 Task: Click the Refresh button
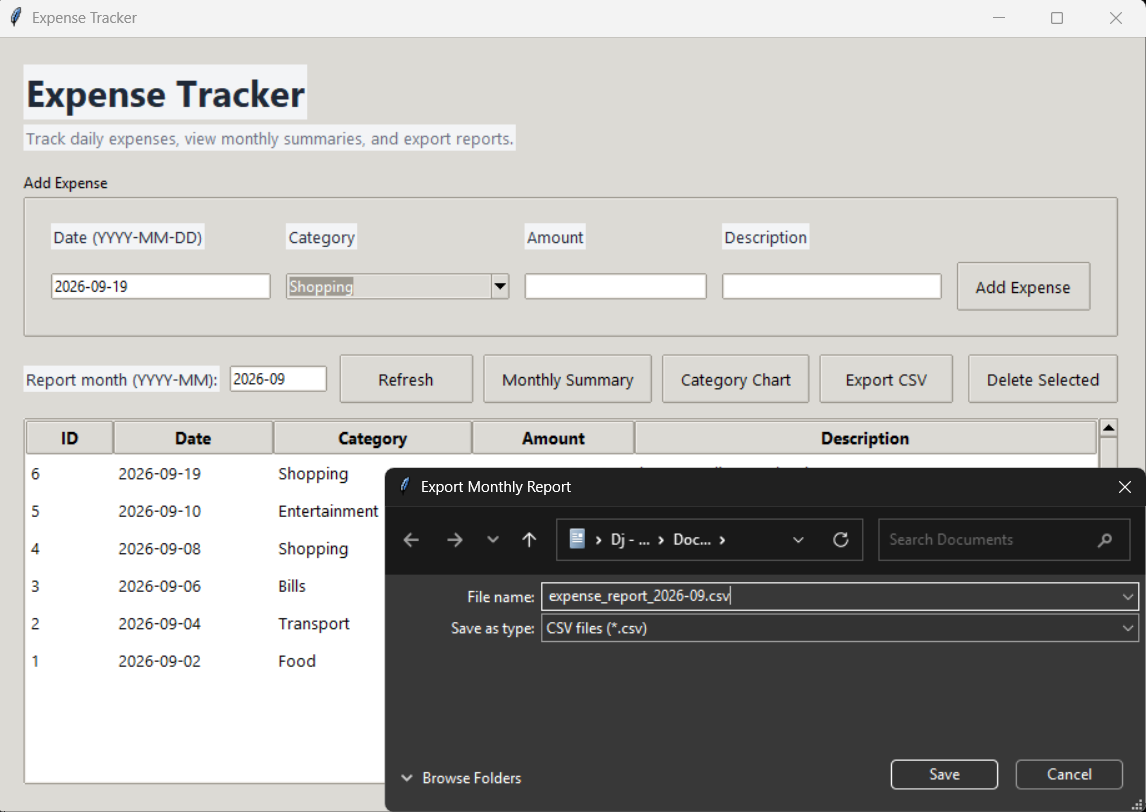point(406,379)
